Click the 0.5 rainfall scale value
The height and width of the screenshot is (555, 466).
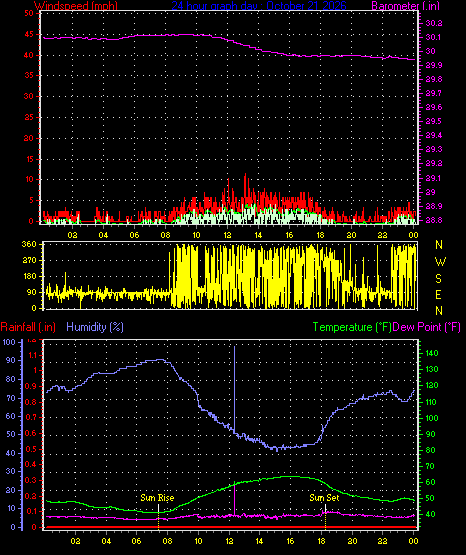pyautogui.click(x=31, y=450)
